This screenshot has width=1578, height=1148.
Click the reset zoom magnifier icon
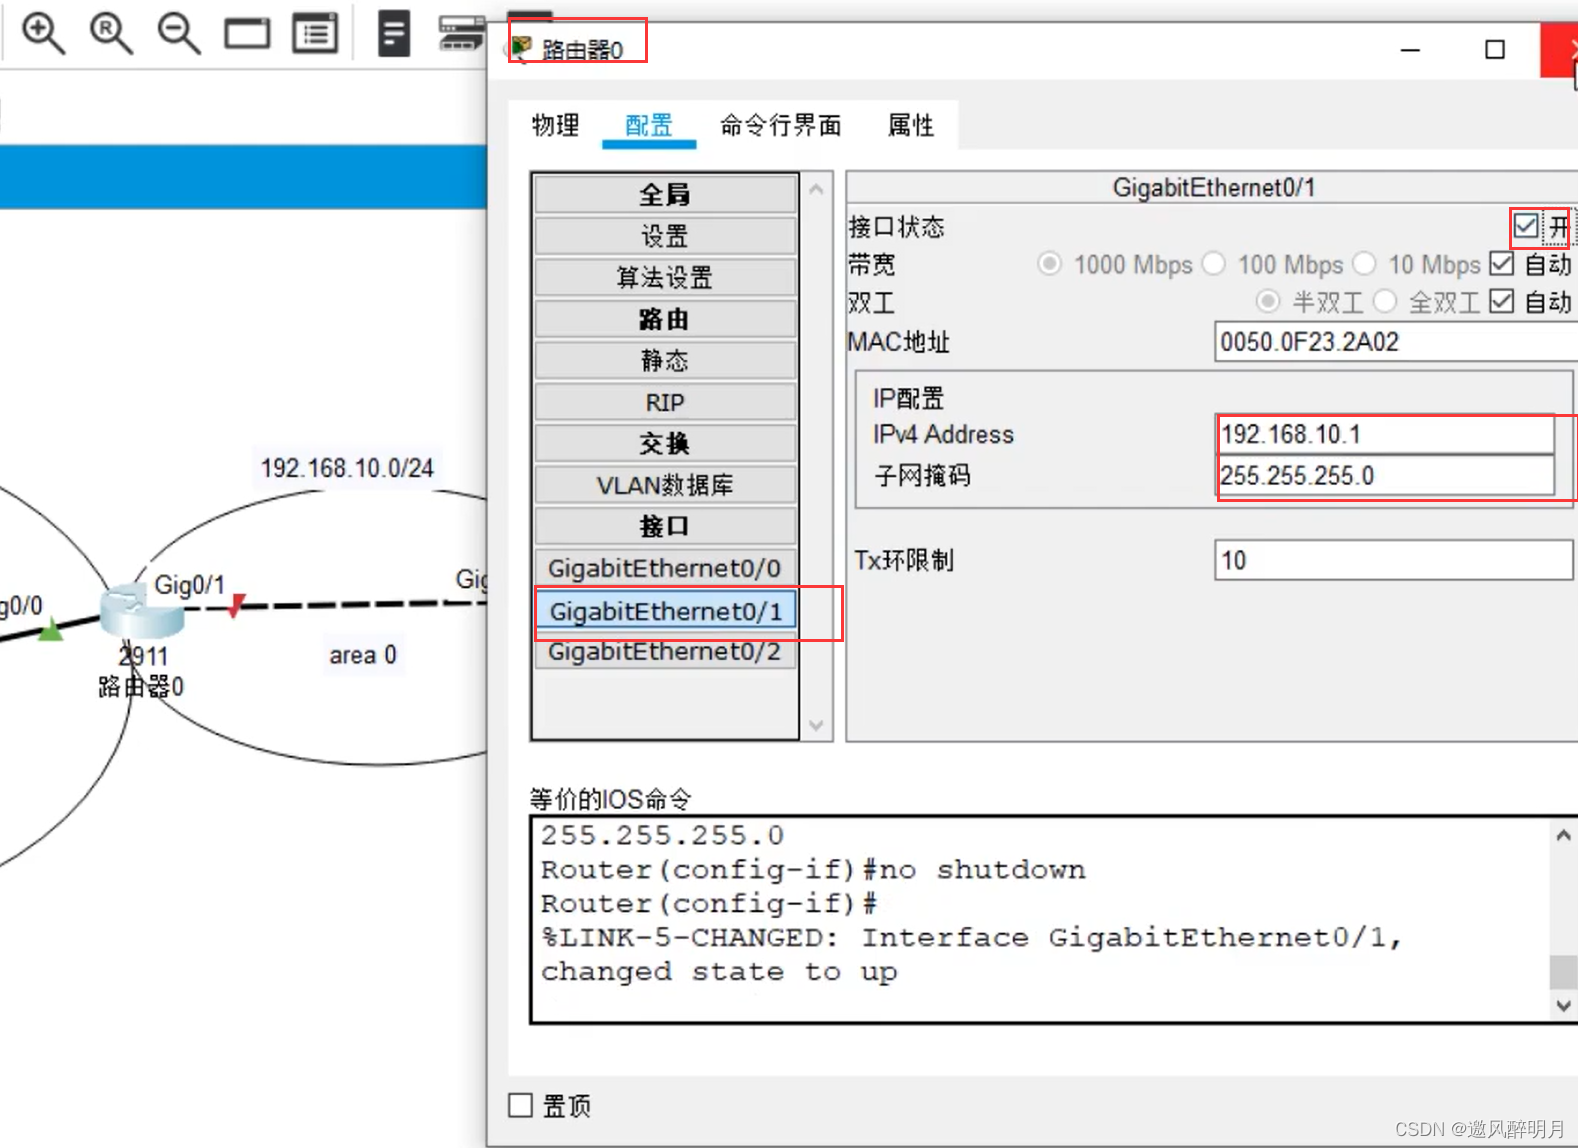(111, 33)
